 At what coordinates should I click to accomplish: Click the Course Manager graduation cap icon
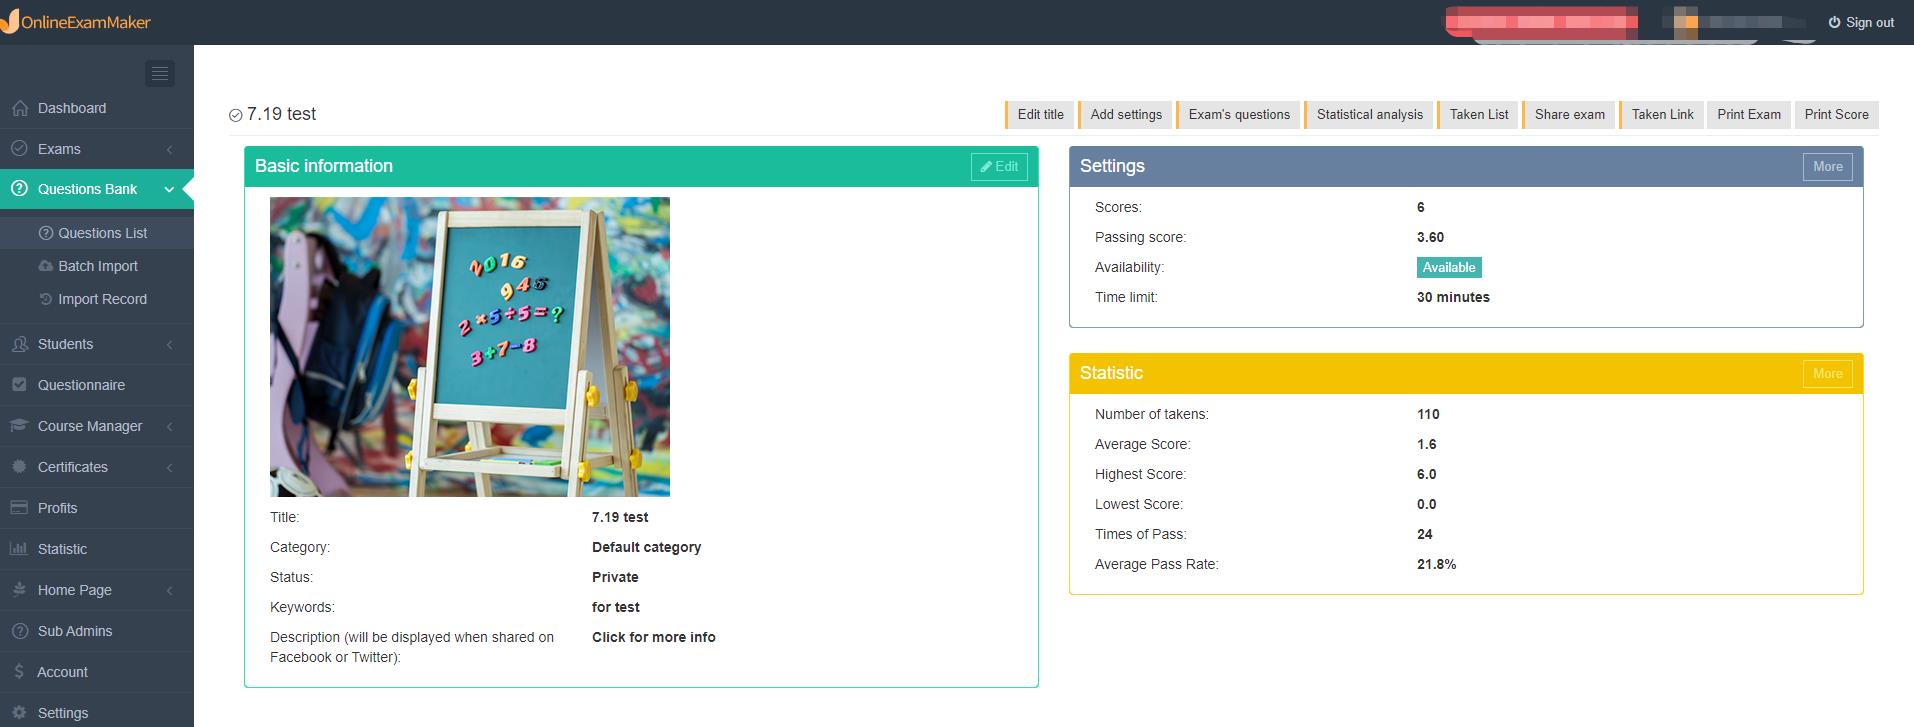[x=19, y=426]
